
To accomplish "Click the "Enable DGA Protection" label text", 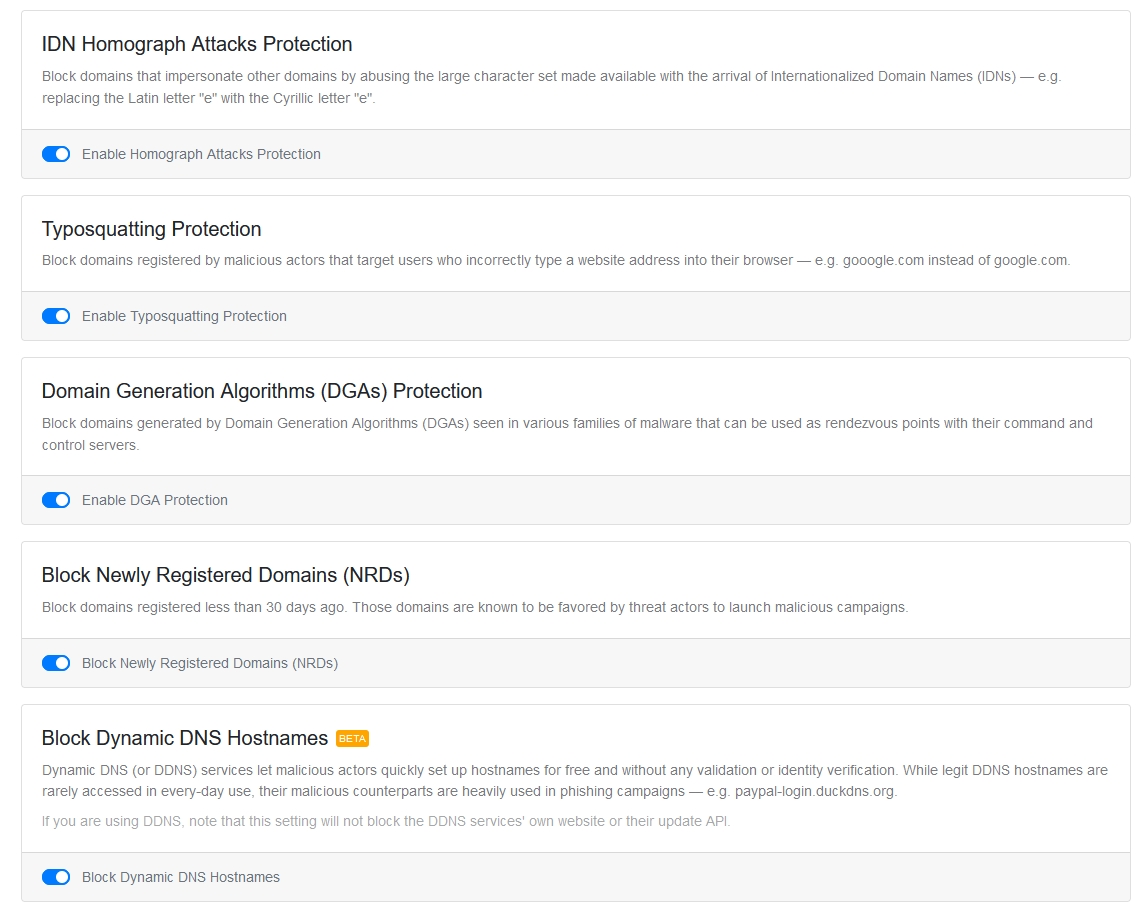I will tap(155, 500).
